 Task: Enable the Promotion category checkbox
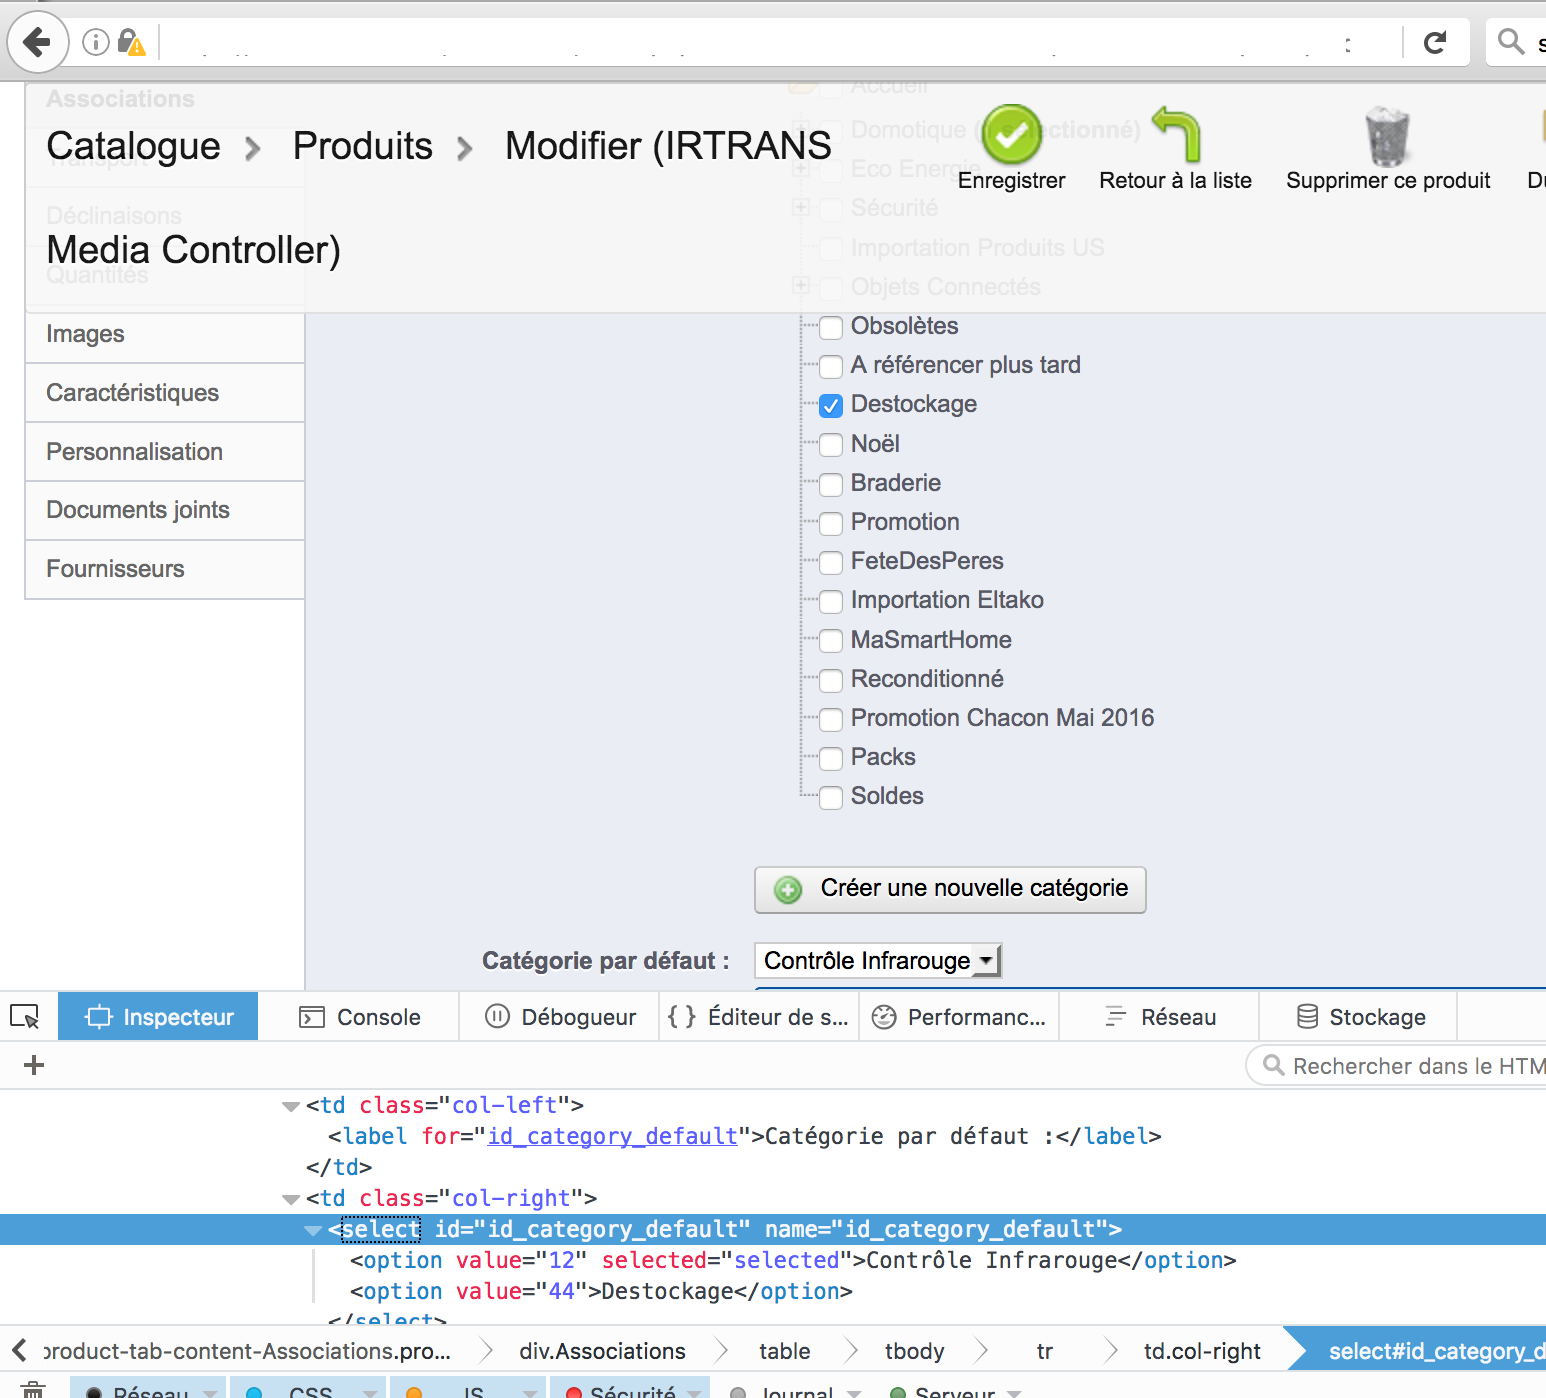831,523
